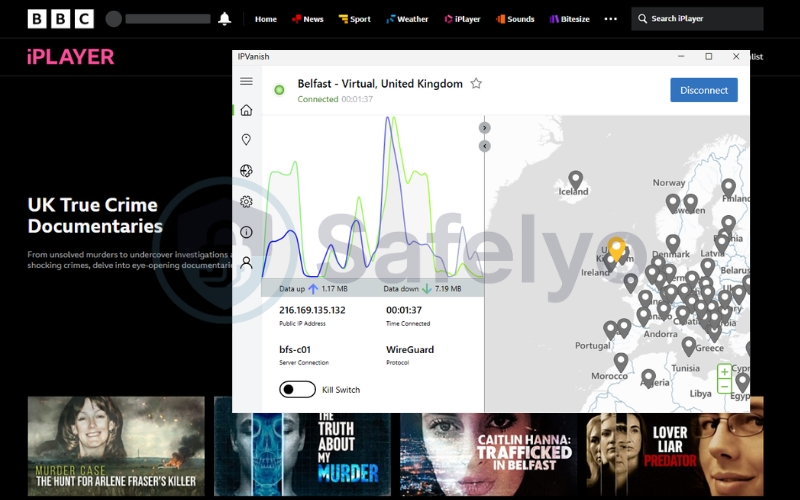Open The Truth About My Murder thumbnail
The image size is (800, 500).
click(303, 454)
